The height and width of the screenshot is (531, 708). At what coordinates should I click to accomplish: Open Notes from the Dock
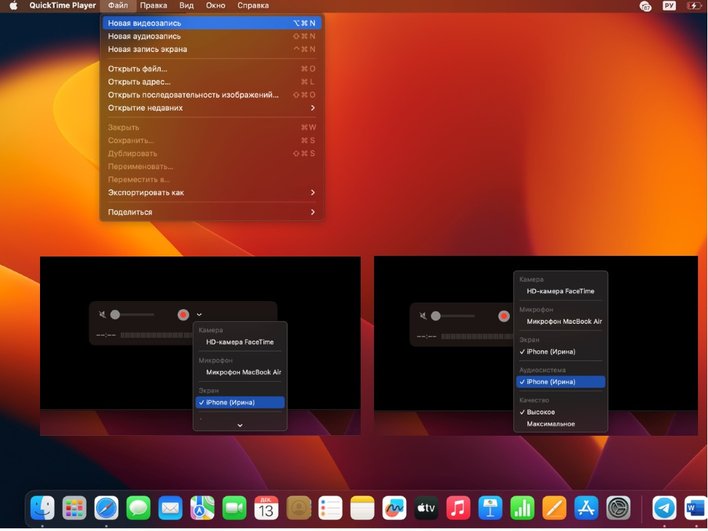click(x=363, y=508)
